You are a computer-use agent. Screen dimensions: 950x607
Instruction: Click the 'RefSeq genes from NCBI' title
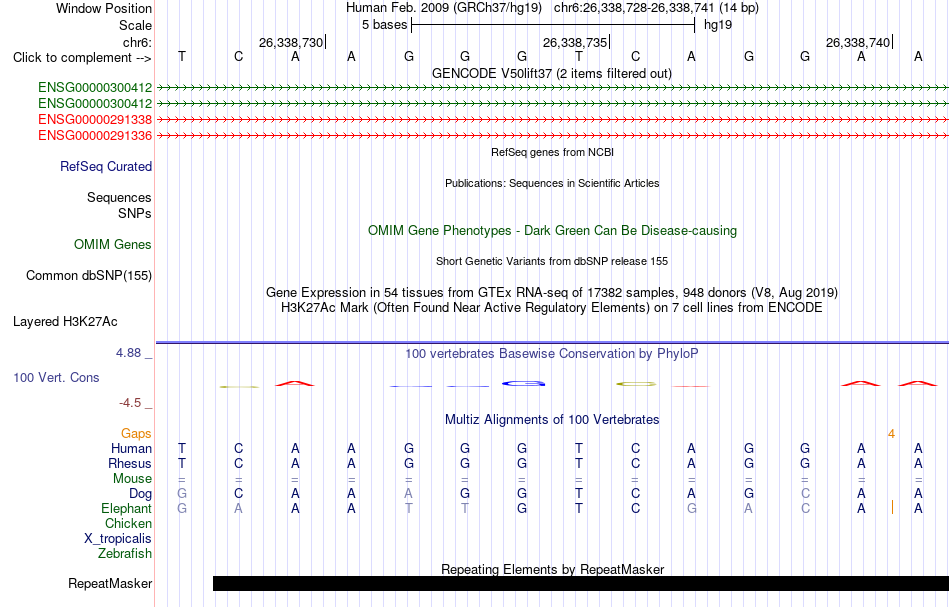[552, 152]
